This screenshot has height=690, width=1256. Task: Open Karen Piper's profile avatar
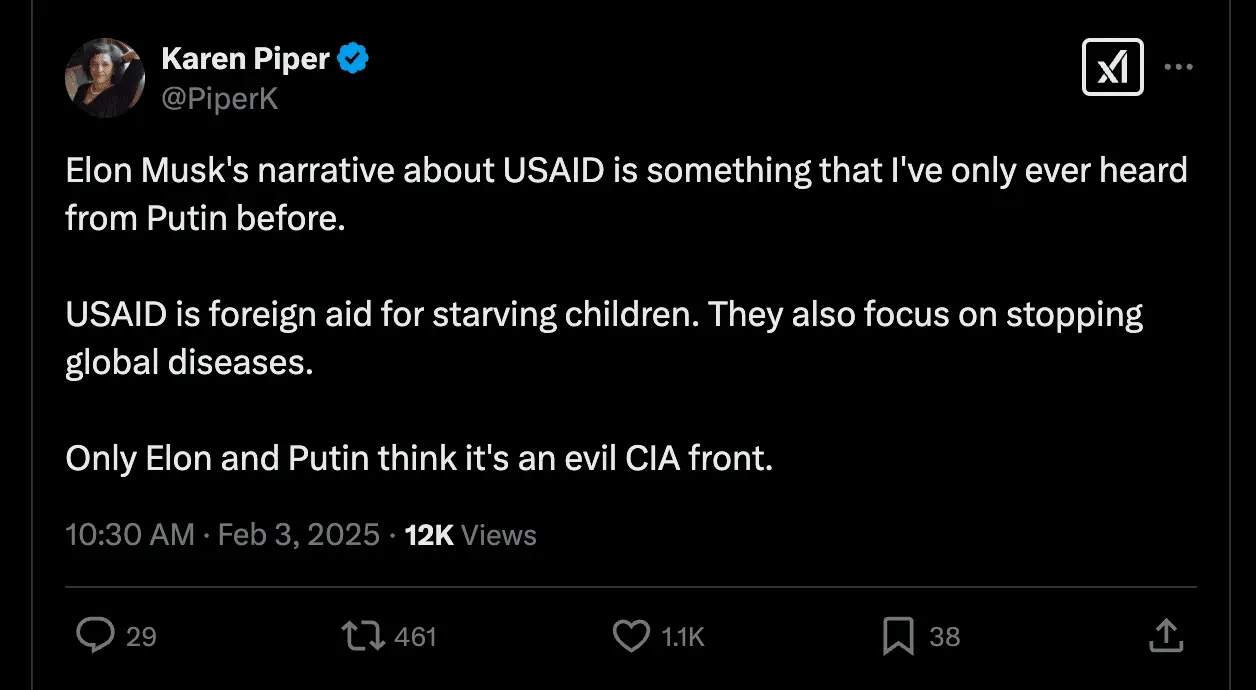point(105,78)
